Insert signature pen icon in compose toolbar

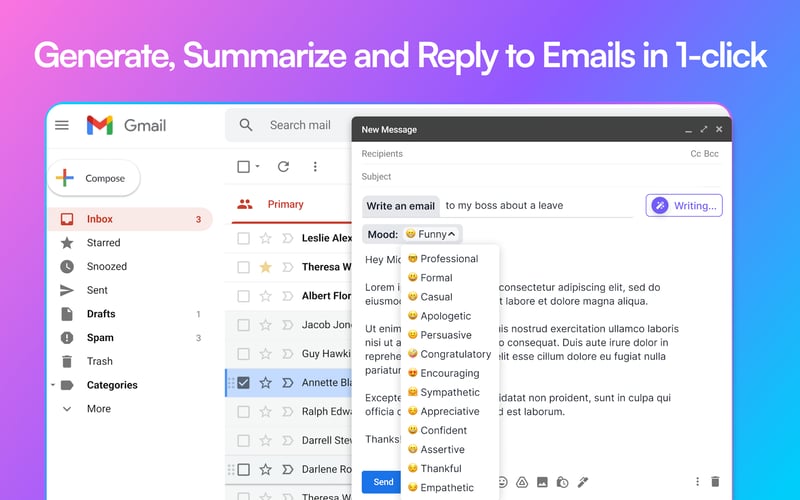[583, 482]
